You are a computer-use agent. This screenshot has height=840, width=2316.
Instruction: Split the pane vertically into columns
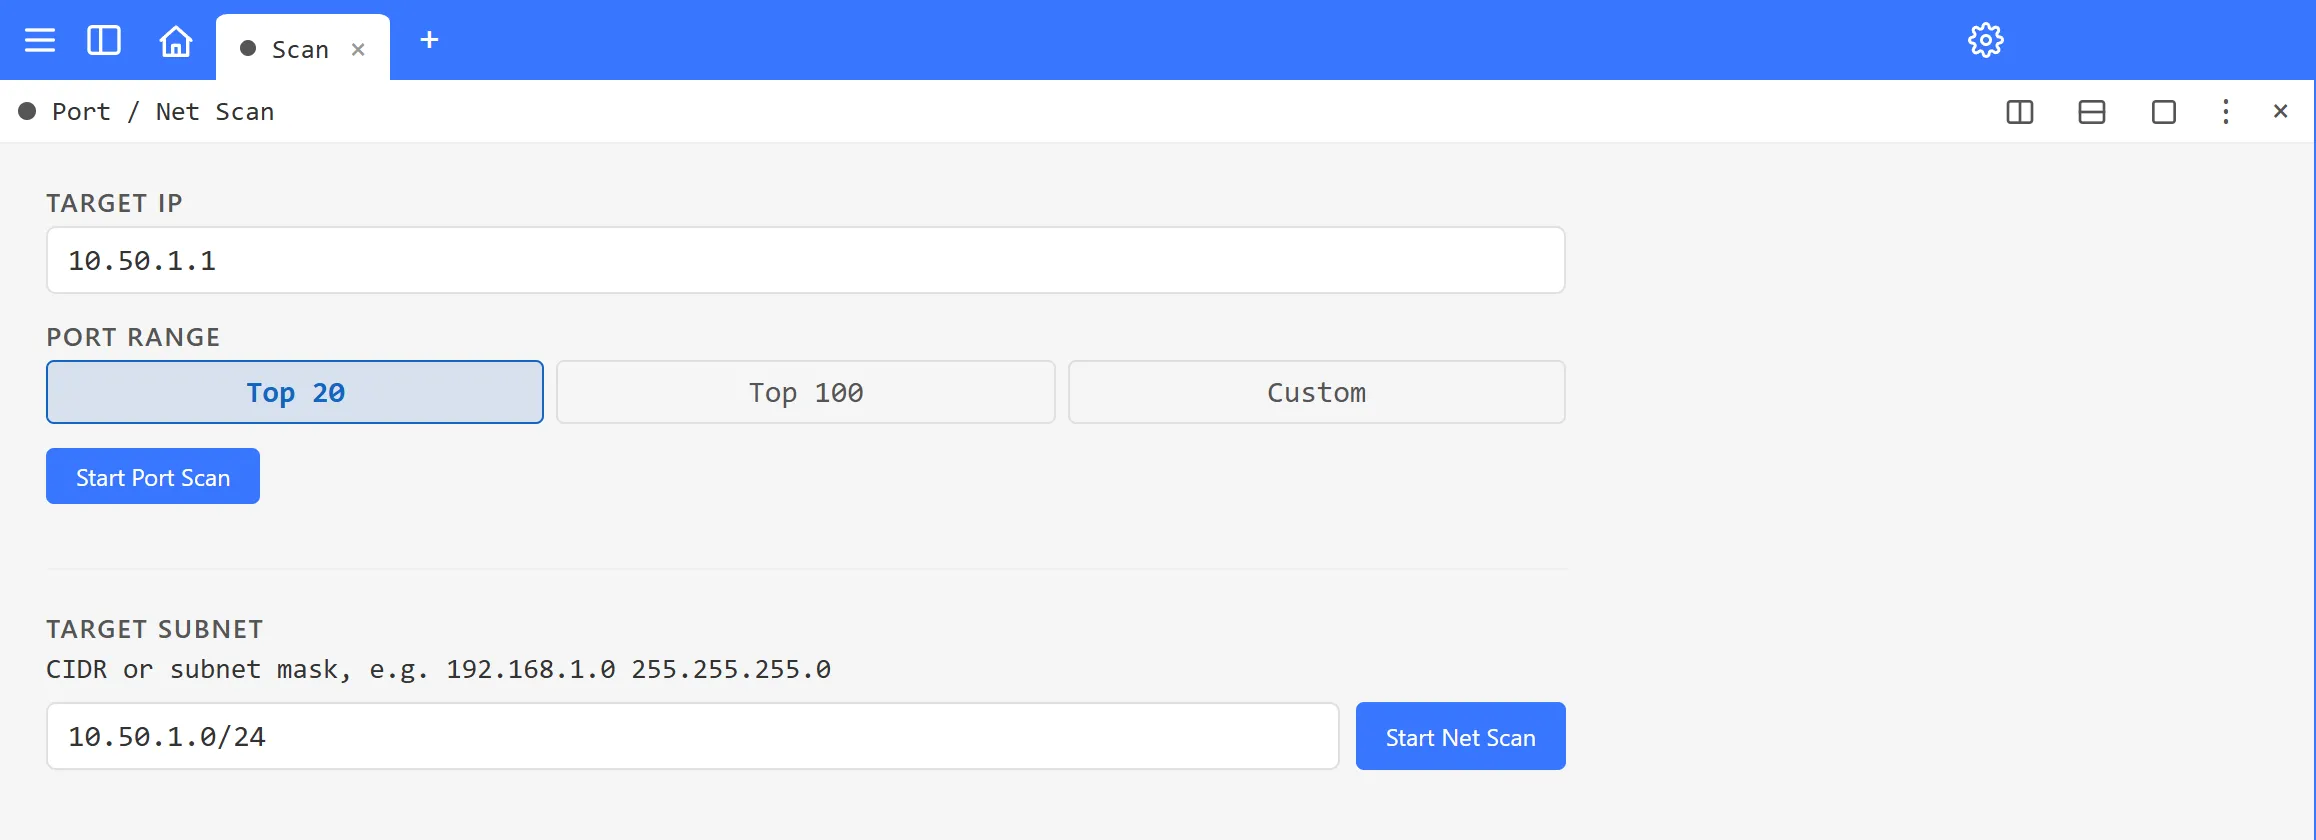tap(2020, 112)
